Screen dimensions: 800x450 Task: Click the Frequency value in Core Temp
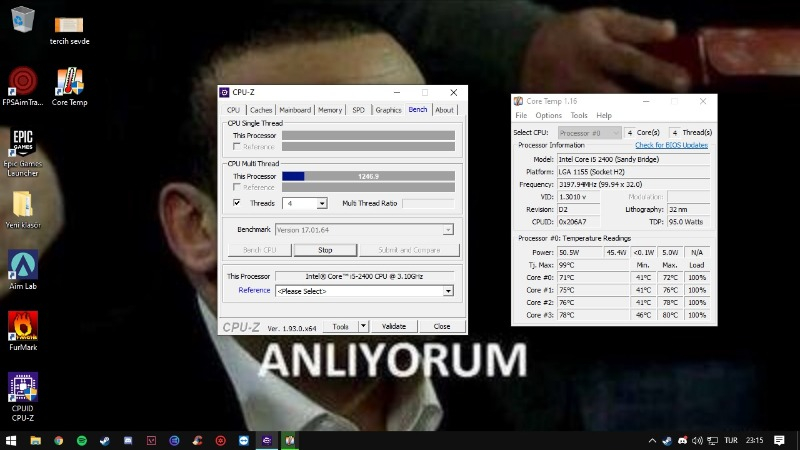point(634,184)
